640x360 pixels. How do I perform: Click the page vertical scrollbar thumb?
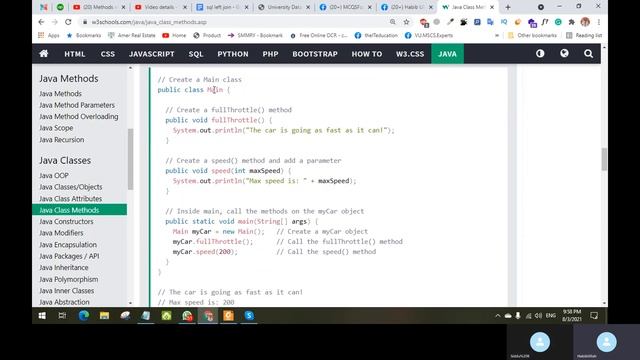[604, 159]
